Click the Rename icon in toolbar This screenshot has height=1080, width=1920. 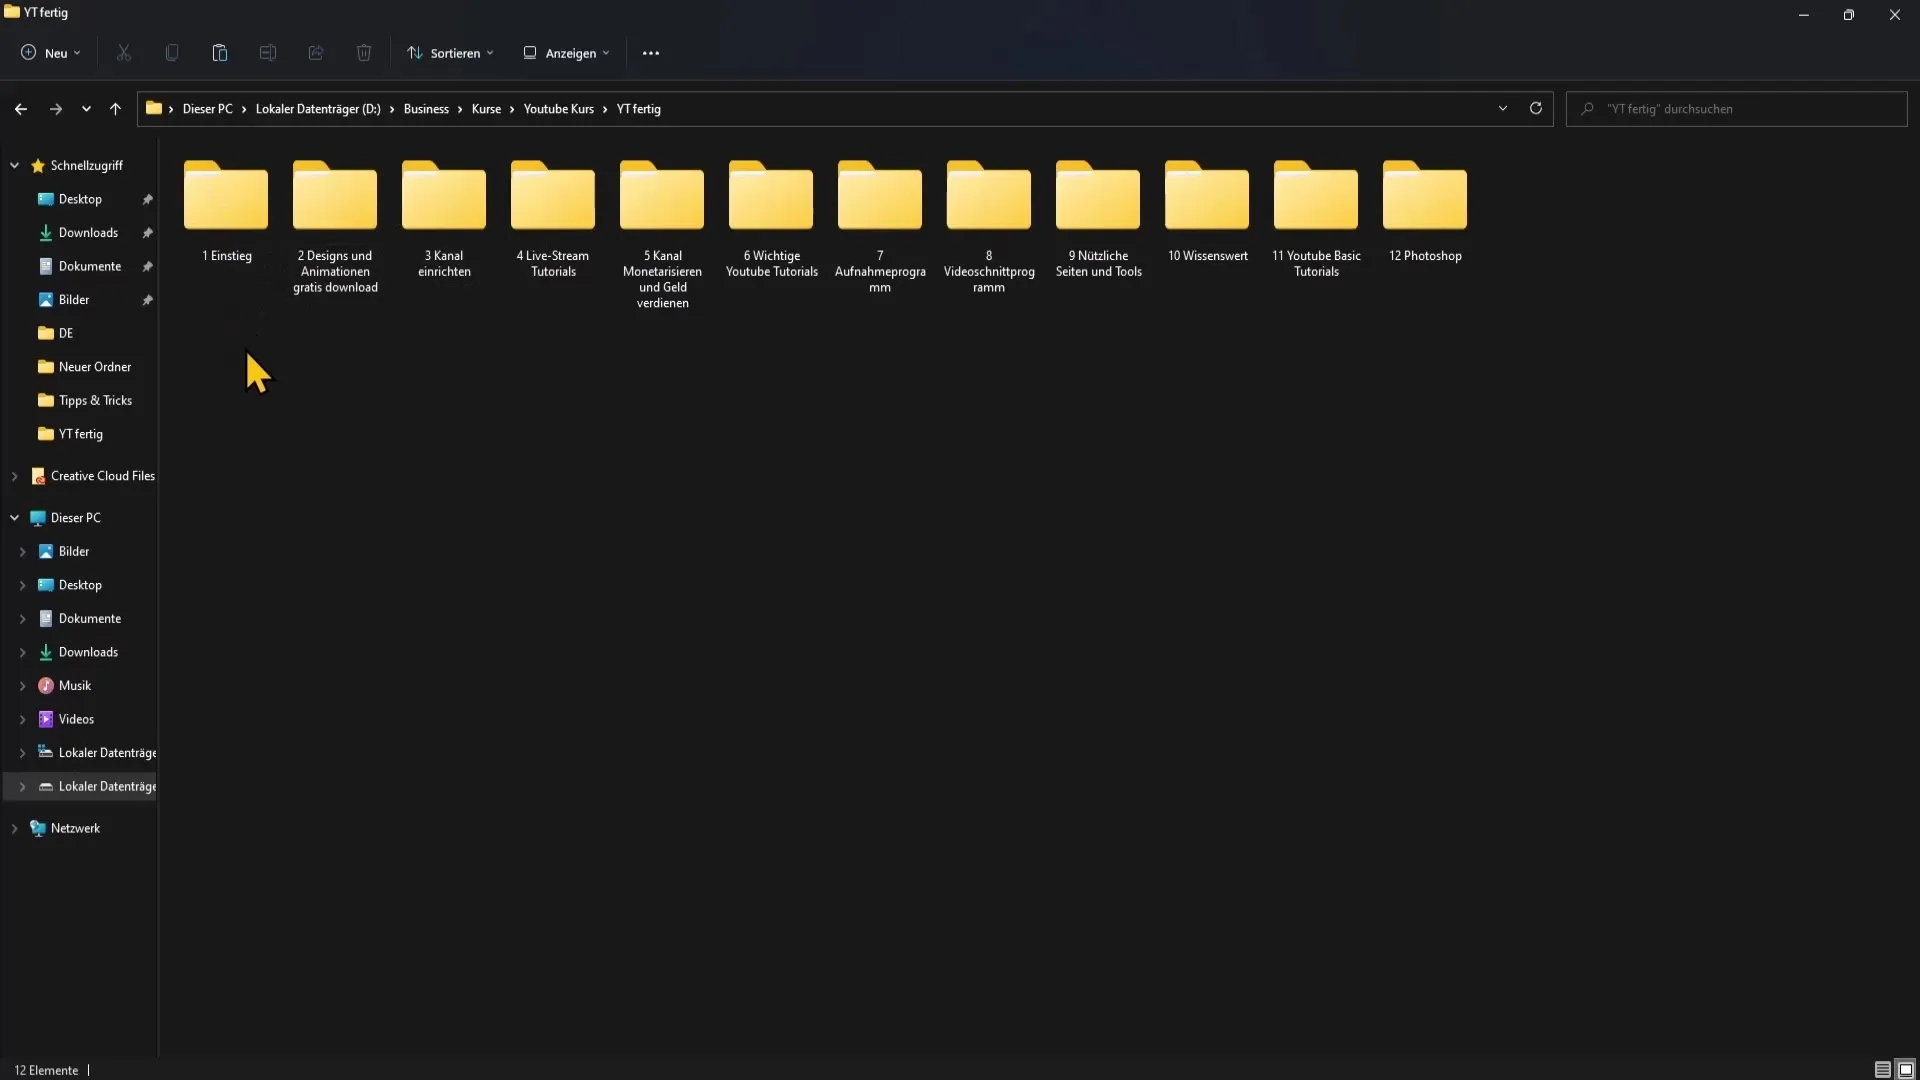click(268, 53)
